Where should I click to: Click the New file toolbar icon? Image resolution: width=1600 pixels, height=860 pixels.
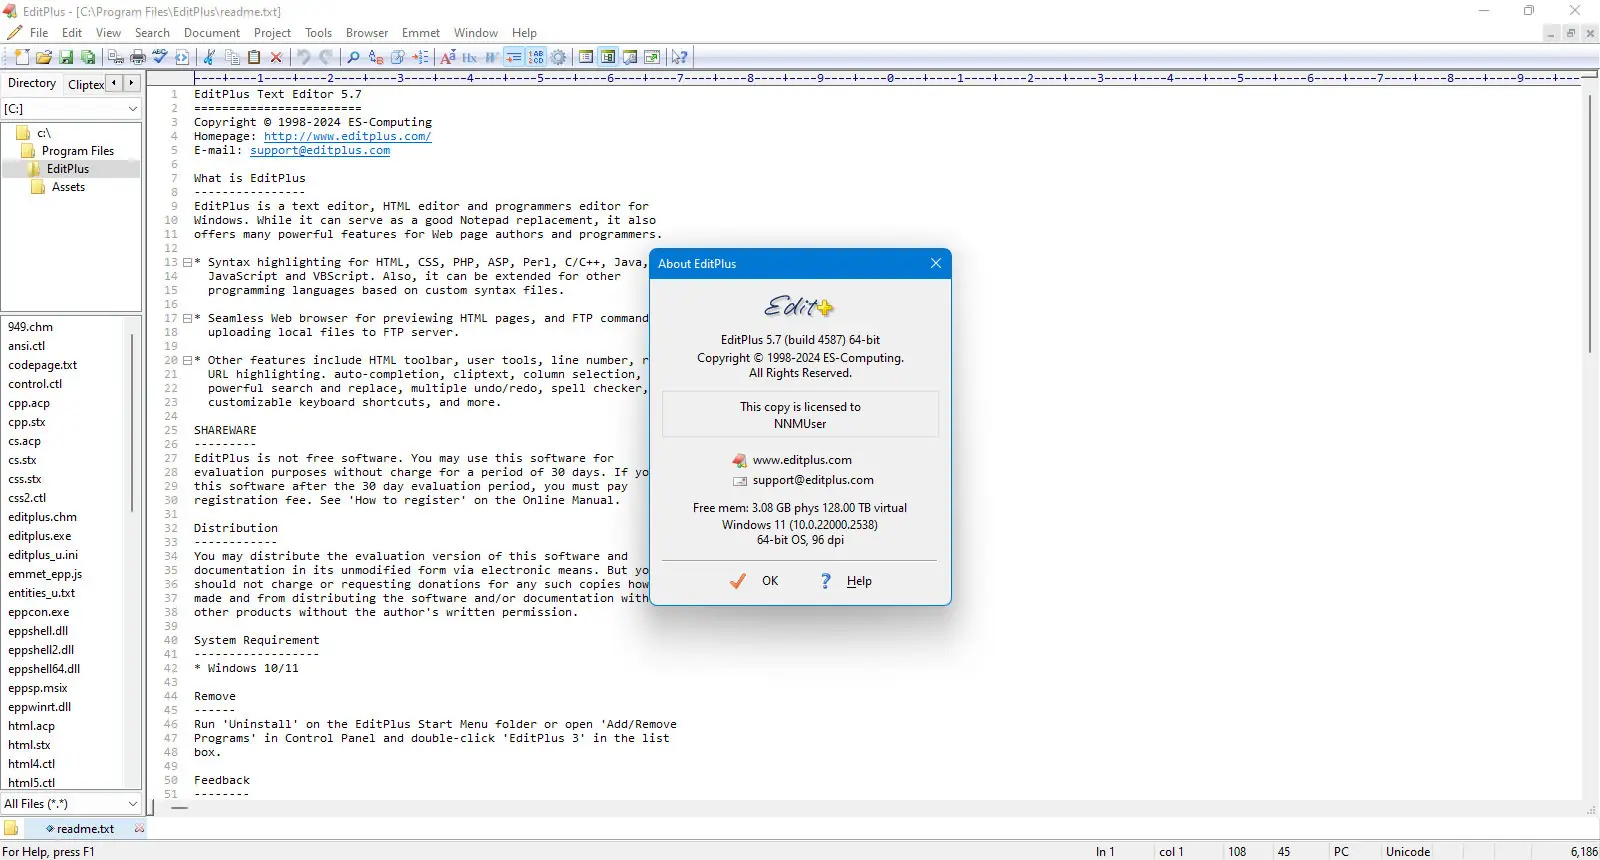pyautogui.click(x=22, y=57)
